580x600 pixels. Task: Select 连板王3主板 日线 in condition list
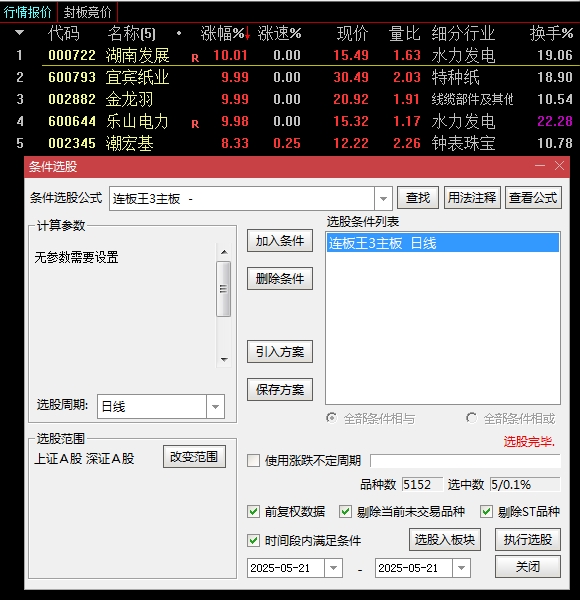coord(443,243)
